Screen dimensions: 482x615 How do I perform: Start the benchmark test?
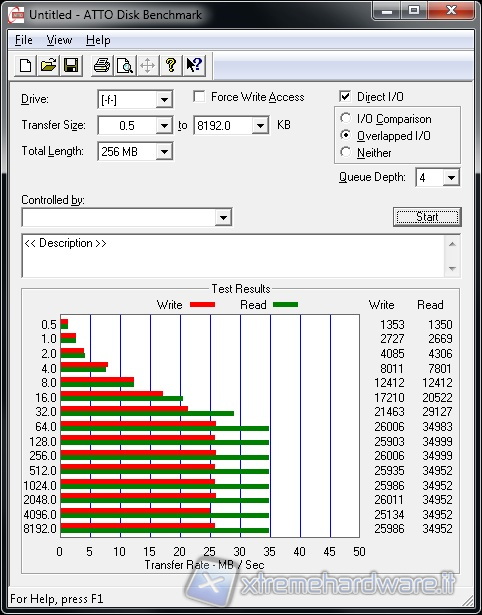[x=427, y=217]
